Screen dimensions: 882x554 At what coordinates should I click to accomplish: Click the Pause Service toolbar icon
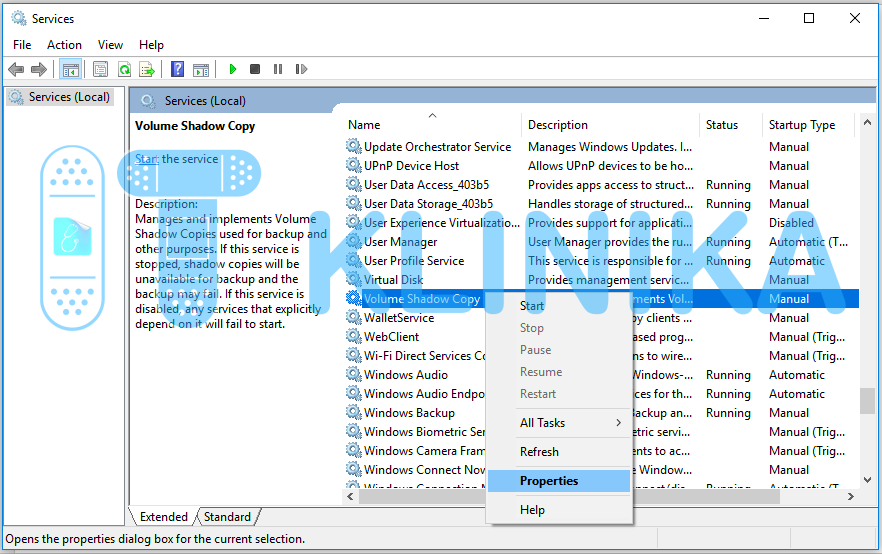click(277, 69)
